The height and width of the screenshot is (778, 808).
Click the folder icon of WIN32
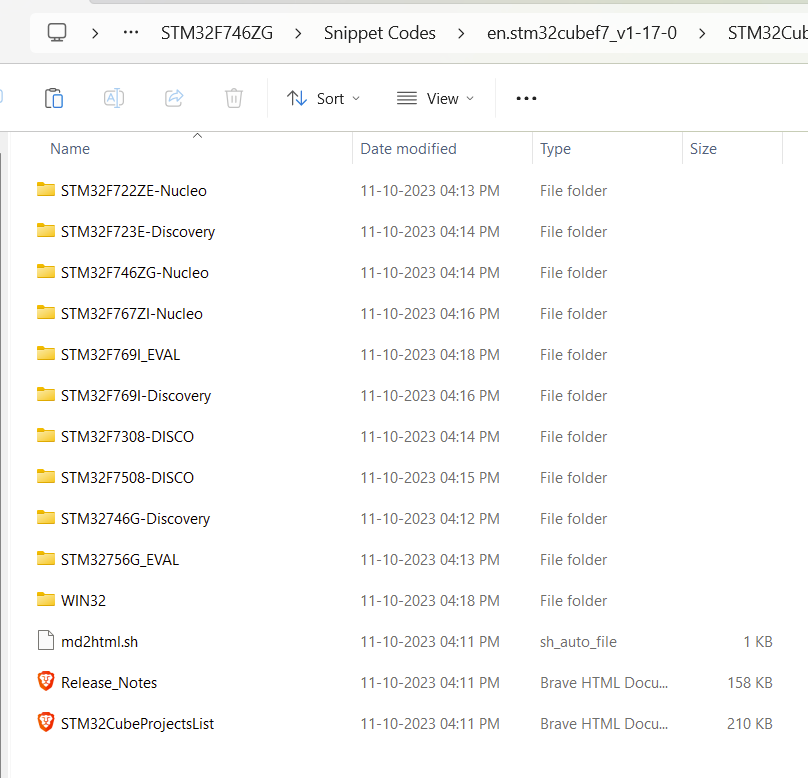(46, 599)
